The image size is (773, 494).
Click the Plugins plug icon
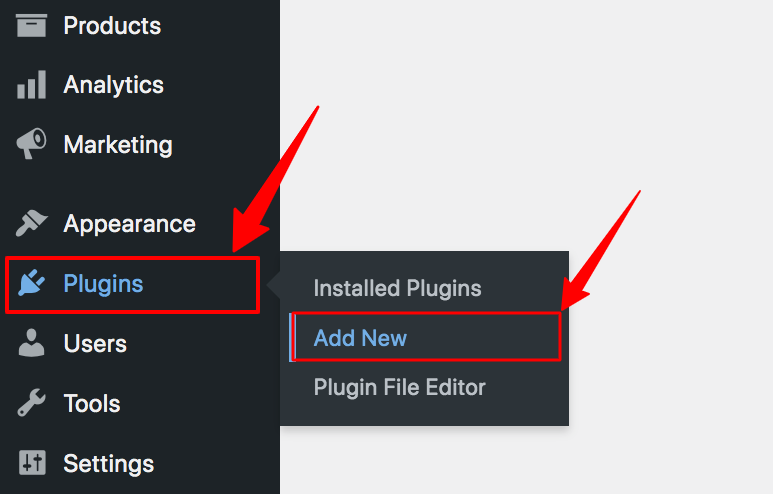(x=31, y=283)
